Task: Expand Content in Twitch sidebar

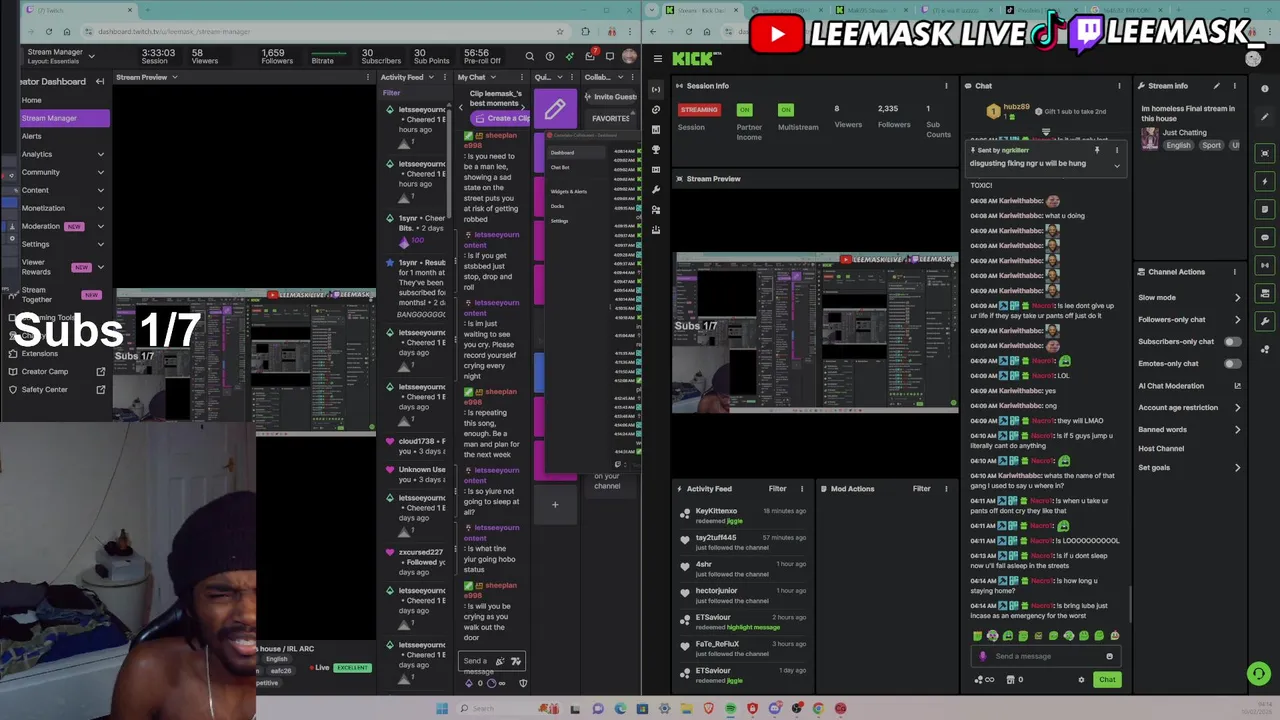Action: click(100, 190)
